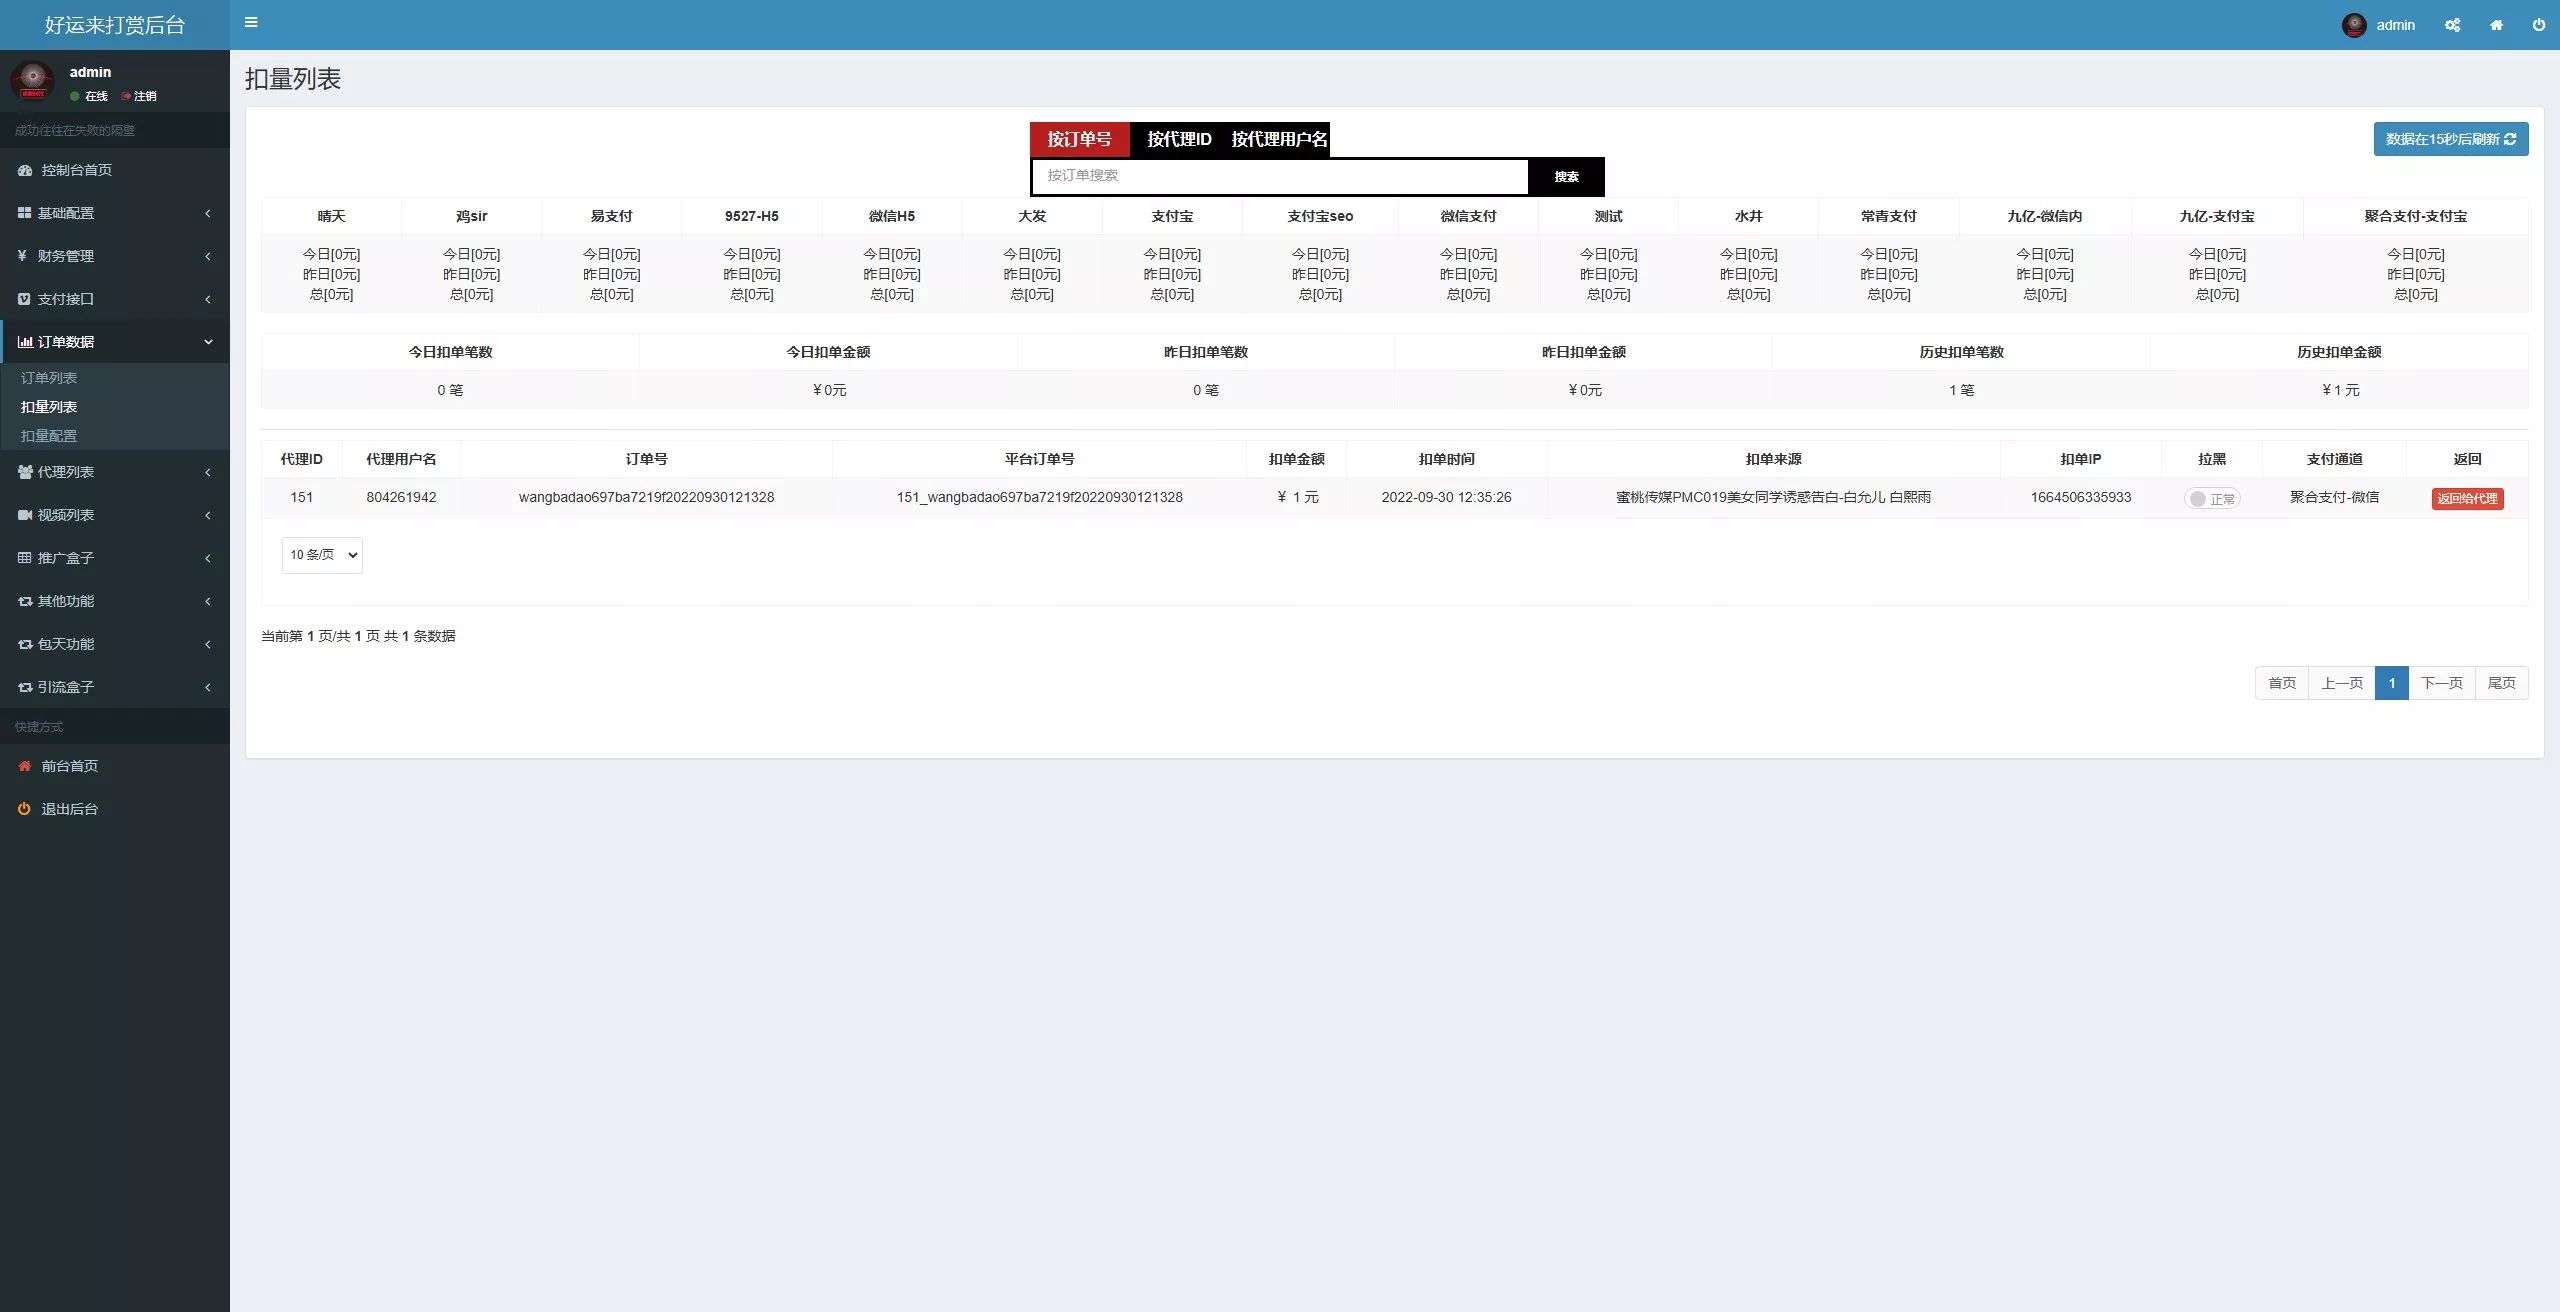
Task: Open 控制台首页 dashboard in sidebar
Action: [115, 170]
